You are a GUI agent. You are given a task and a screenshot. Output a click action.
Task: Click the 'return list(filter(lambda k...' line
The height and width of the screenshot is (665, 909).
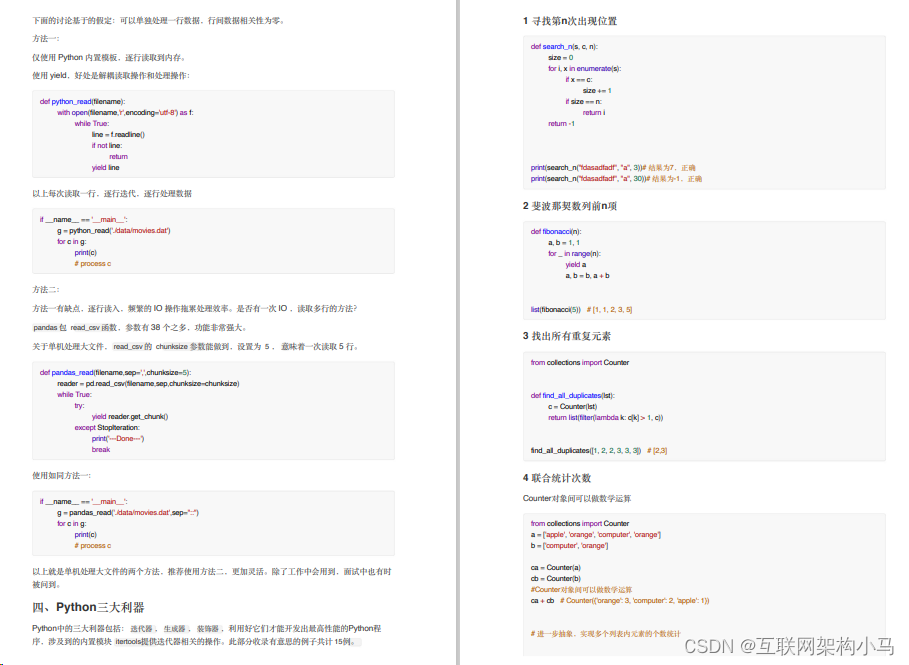(605, 417)
